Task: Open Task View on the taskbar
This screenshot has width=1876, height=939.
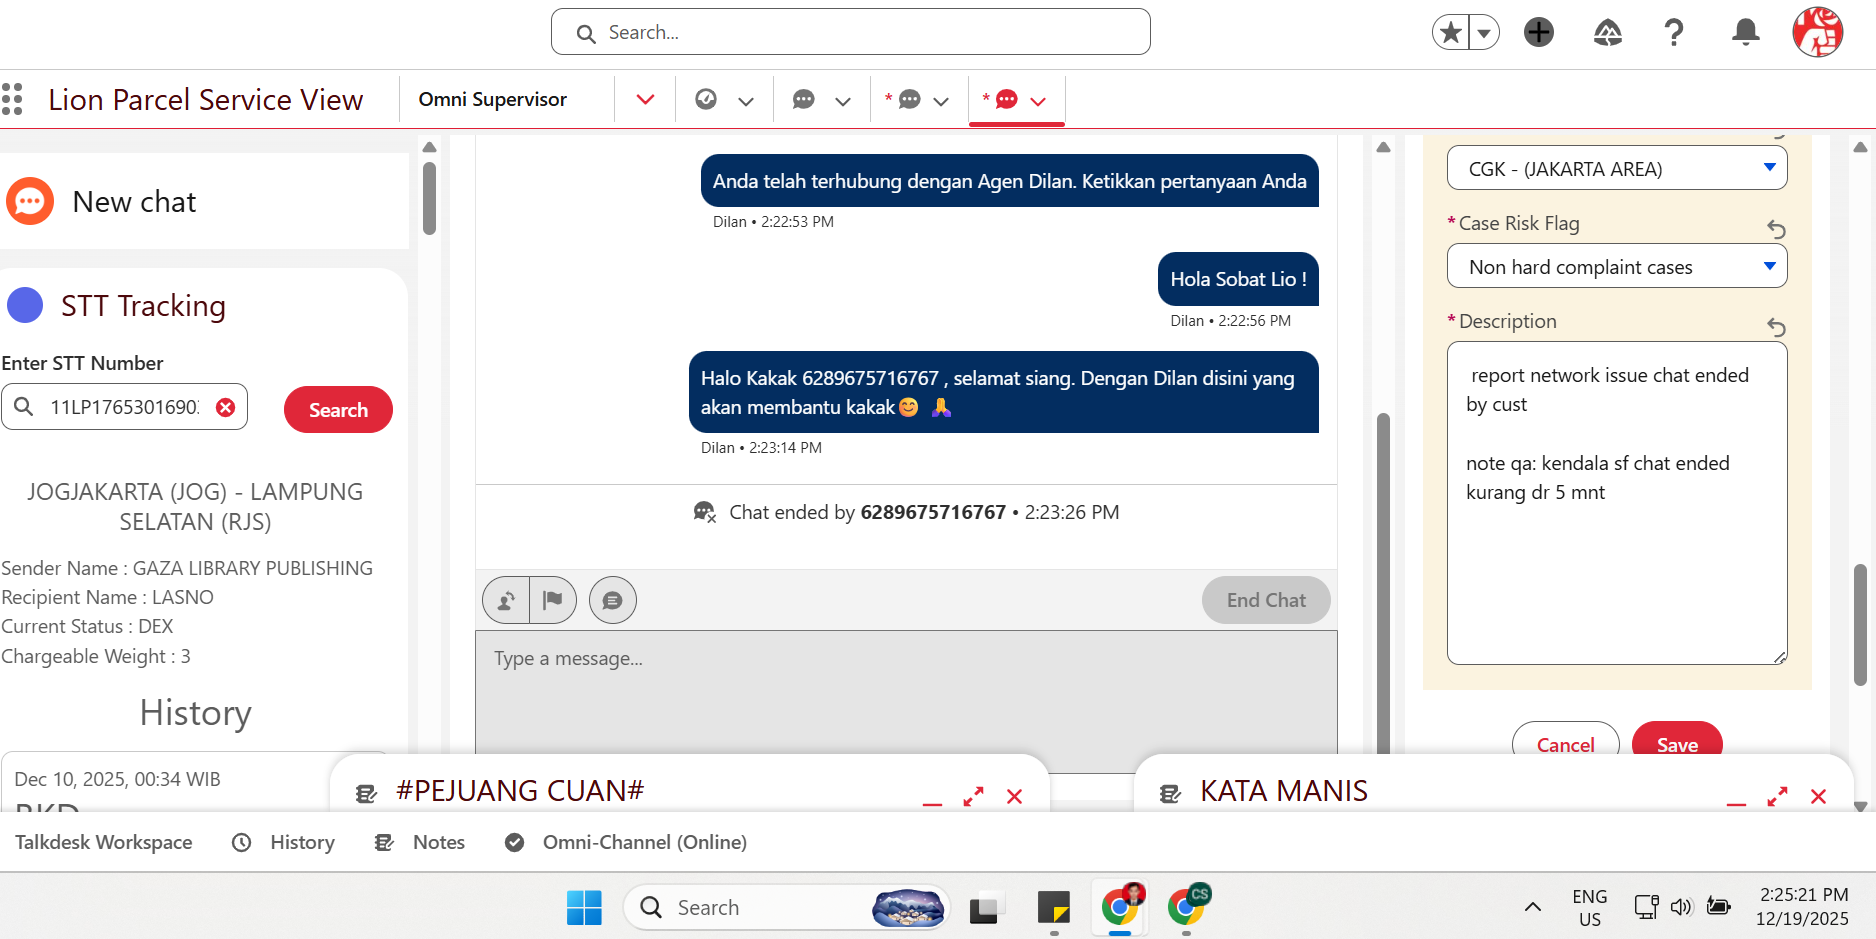Action: pos(985,907)
